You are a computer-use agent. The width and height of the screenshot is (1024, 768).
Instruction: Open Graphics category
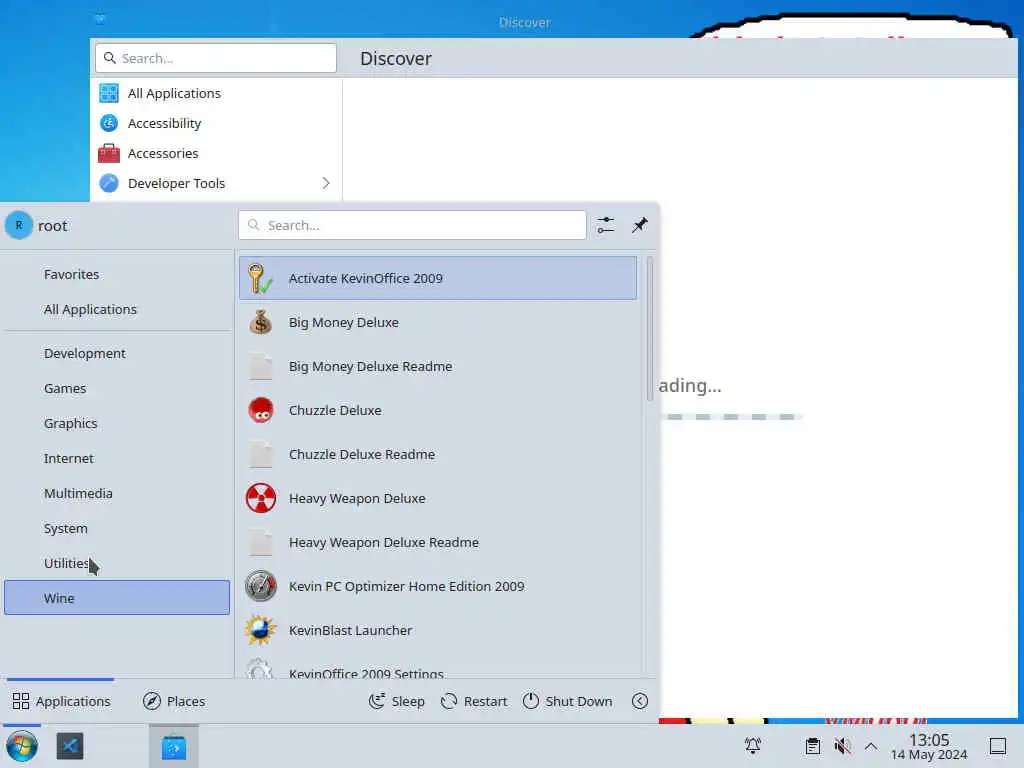click(x=118, y=423)
